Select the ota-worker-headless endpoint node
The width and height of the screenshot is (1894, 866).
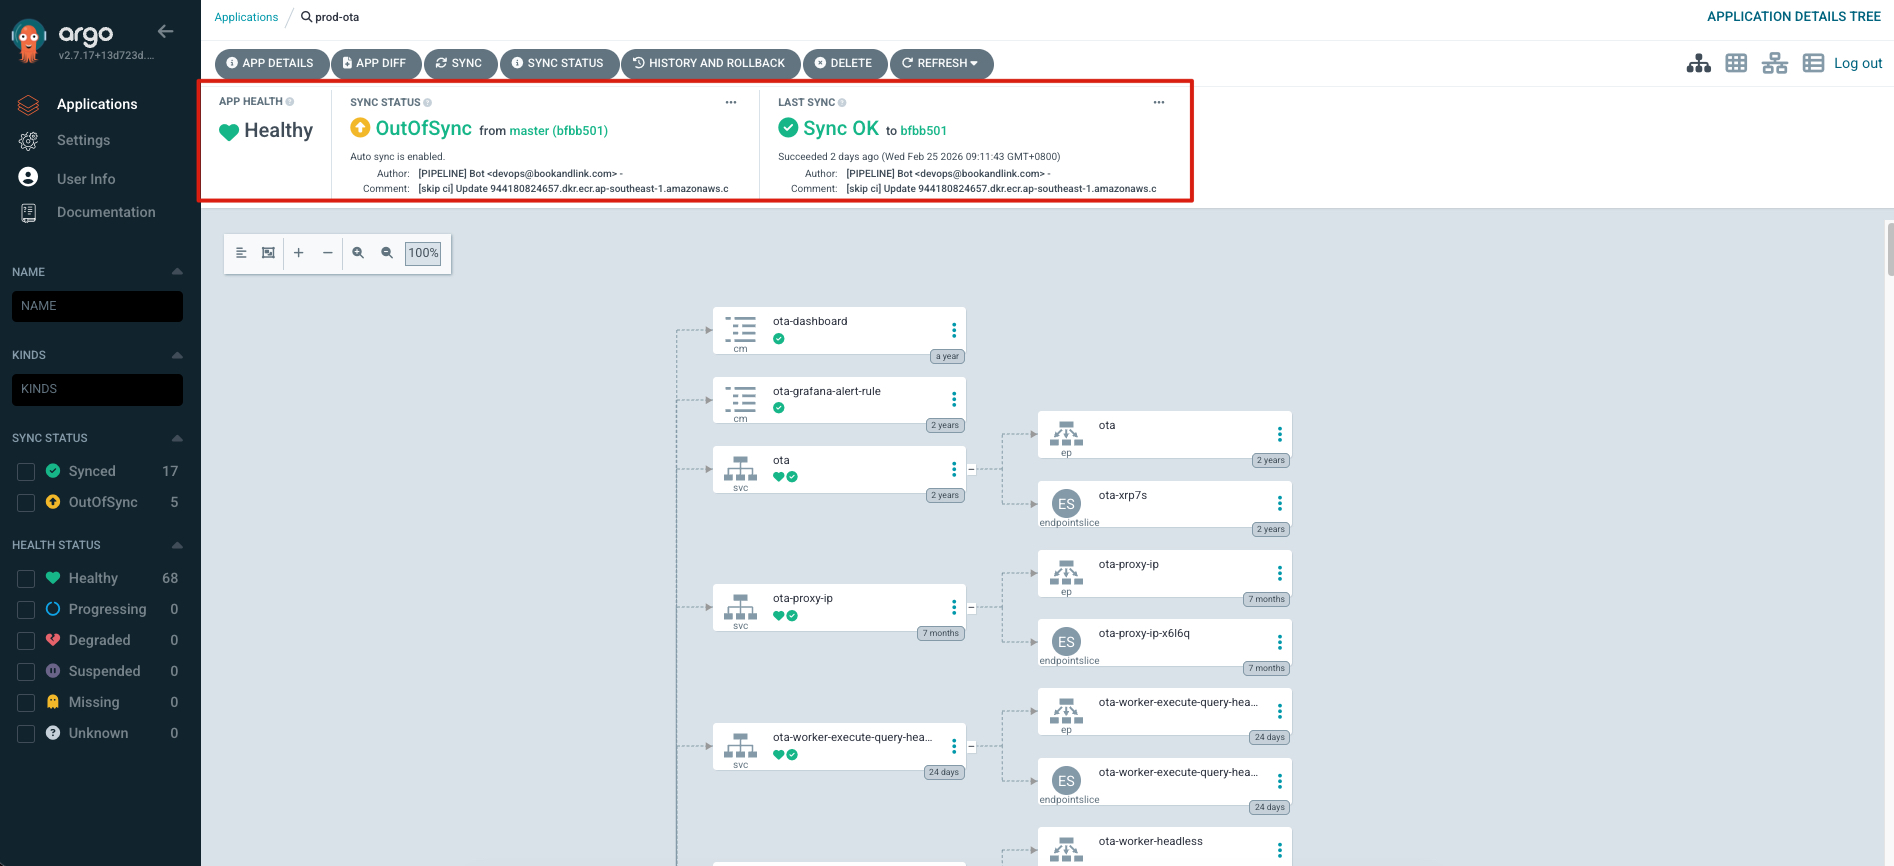[1165, 846]
